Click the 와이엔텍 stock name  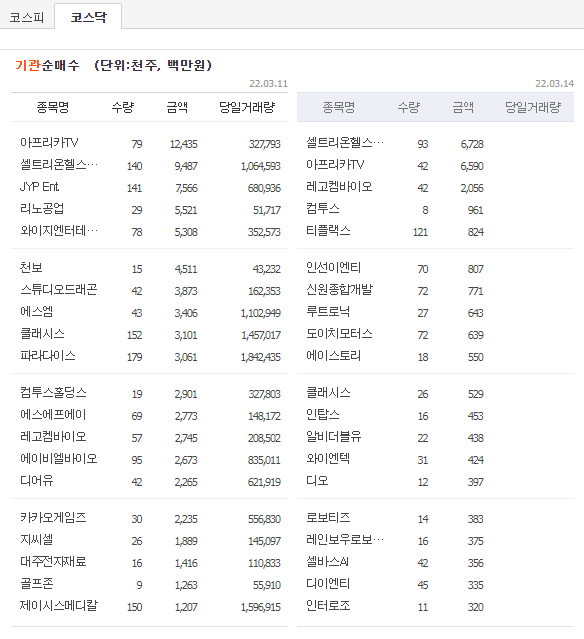328,459
